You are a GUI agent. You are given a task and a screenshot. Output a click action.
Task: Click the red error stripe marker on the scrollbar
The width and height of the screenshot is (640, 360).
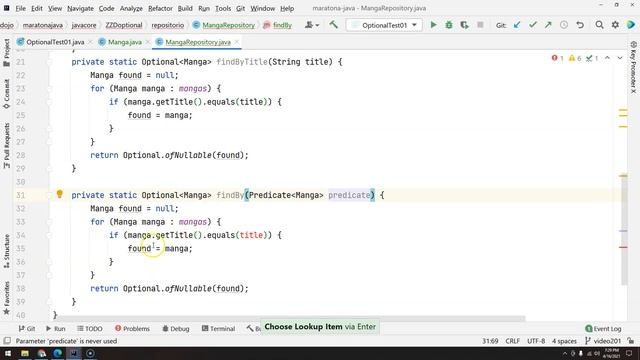[623, 247]
